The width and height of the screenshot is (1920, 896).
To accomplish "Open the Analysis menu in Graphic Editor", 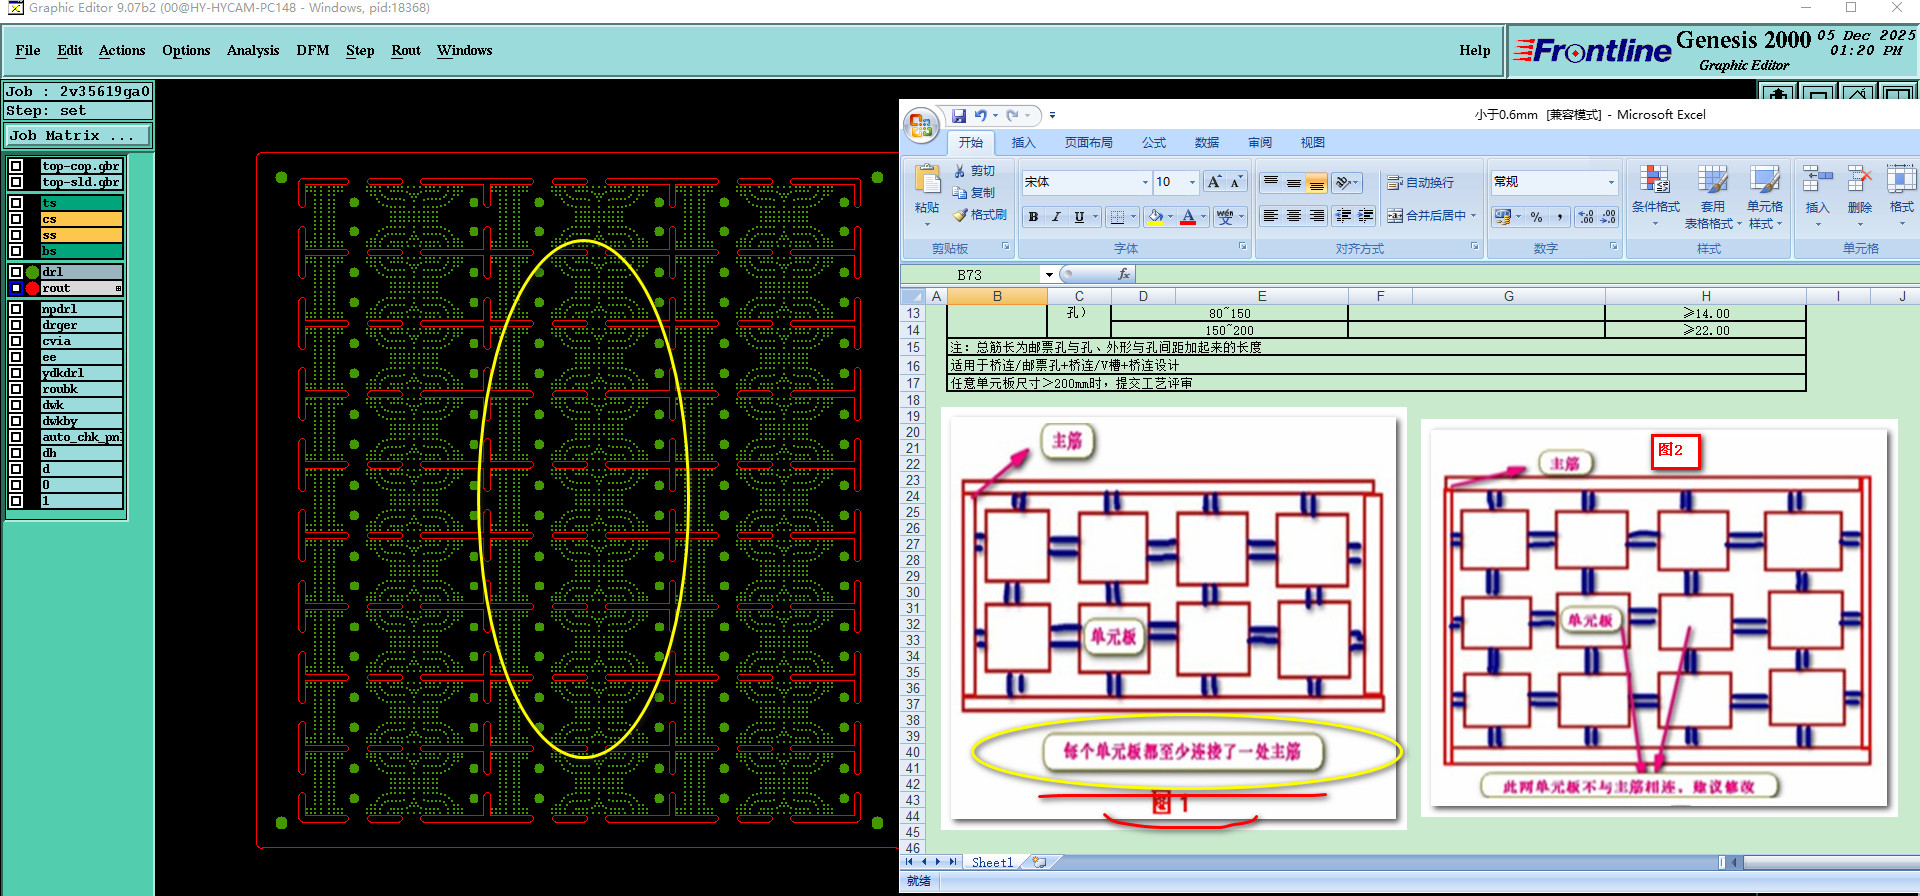I will click(x=253, y=50).
